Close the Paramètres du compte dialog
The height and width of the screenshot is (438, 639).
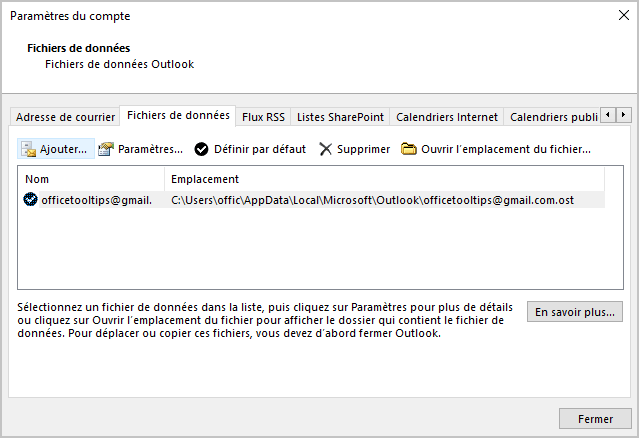tap(624, 15)
